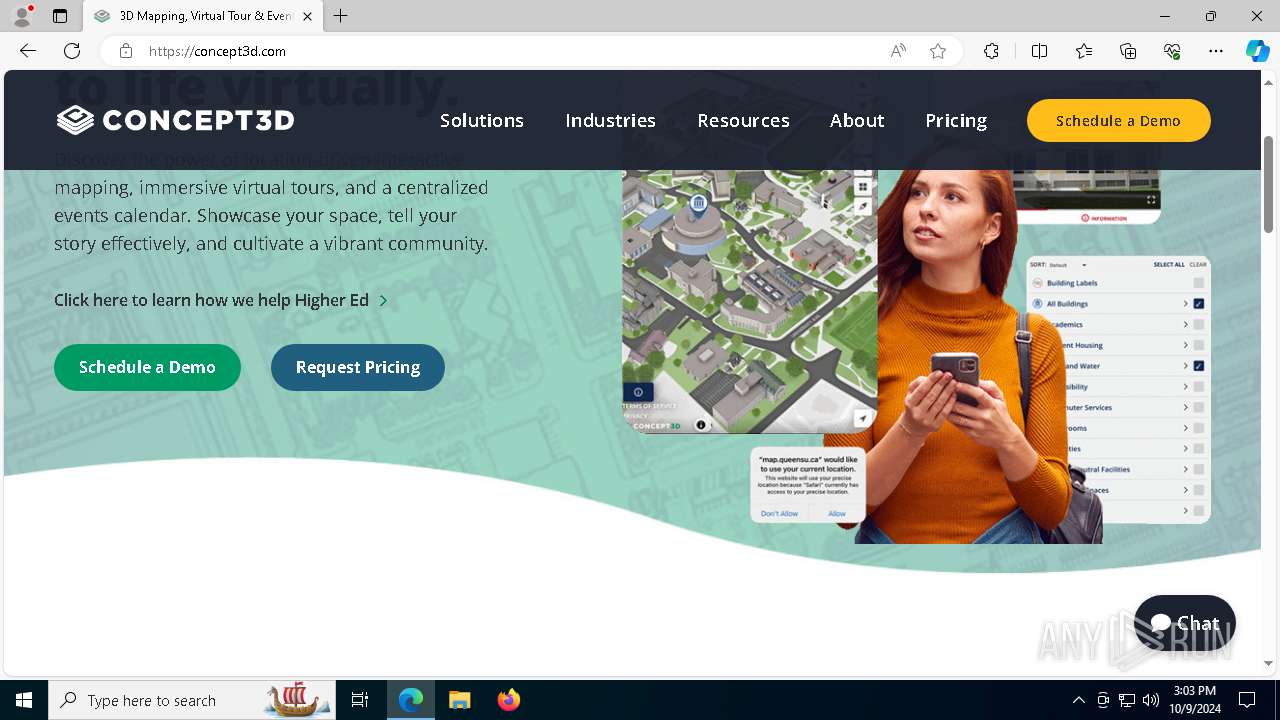Expand the Land and Water chevron
Image resolution: width=1280 pixels, height=720 pixels.
point(1186,366)
